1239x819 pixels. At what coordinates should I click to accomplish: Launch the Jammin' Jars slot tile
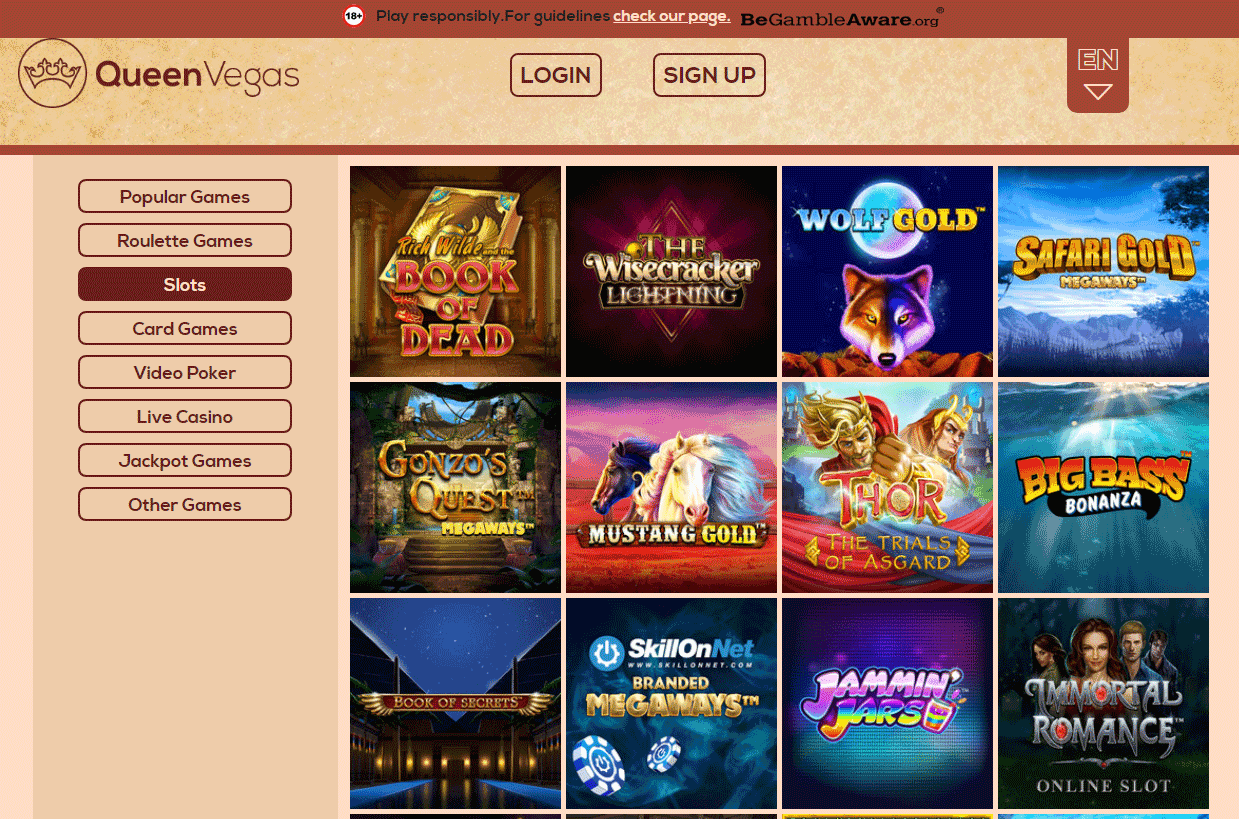tap(887, 703)
